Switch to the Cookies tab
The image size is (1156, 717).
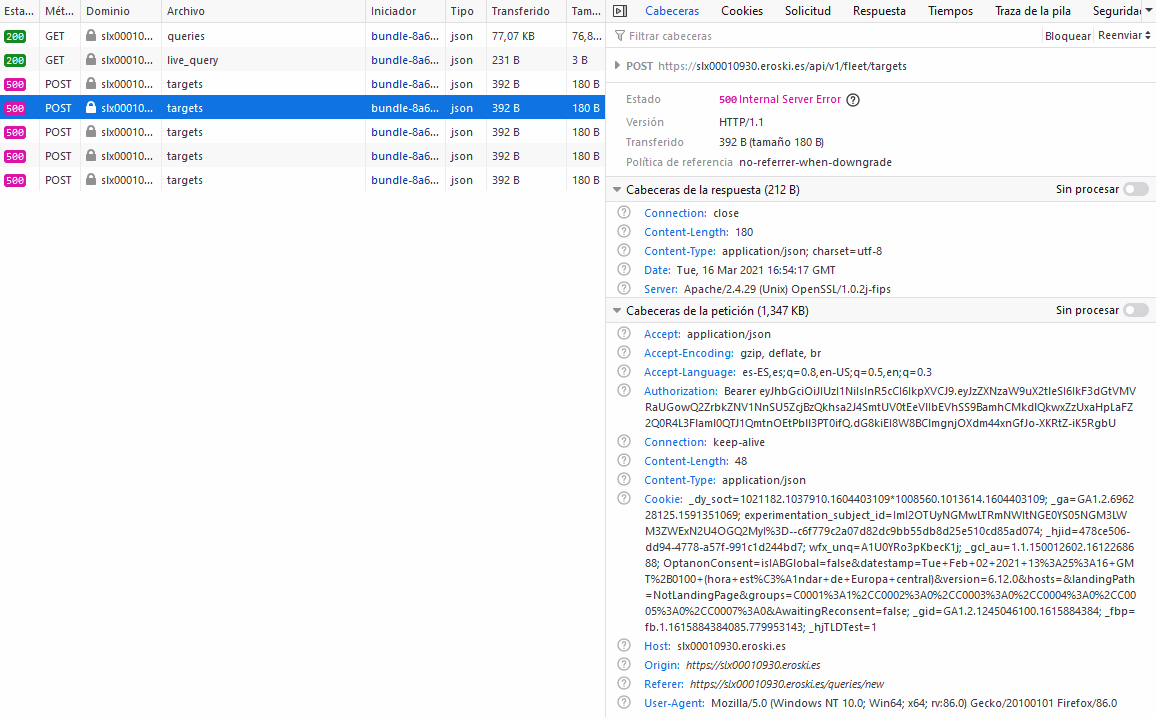click(742, 11)
